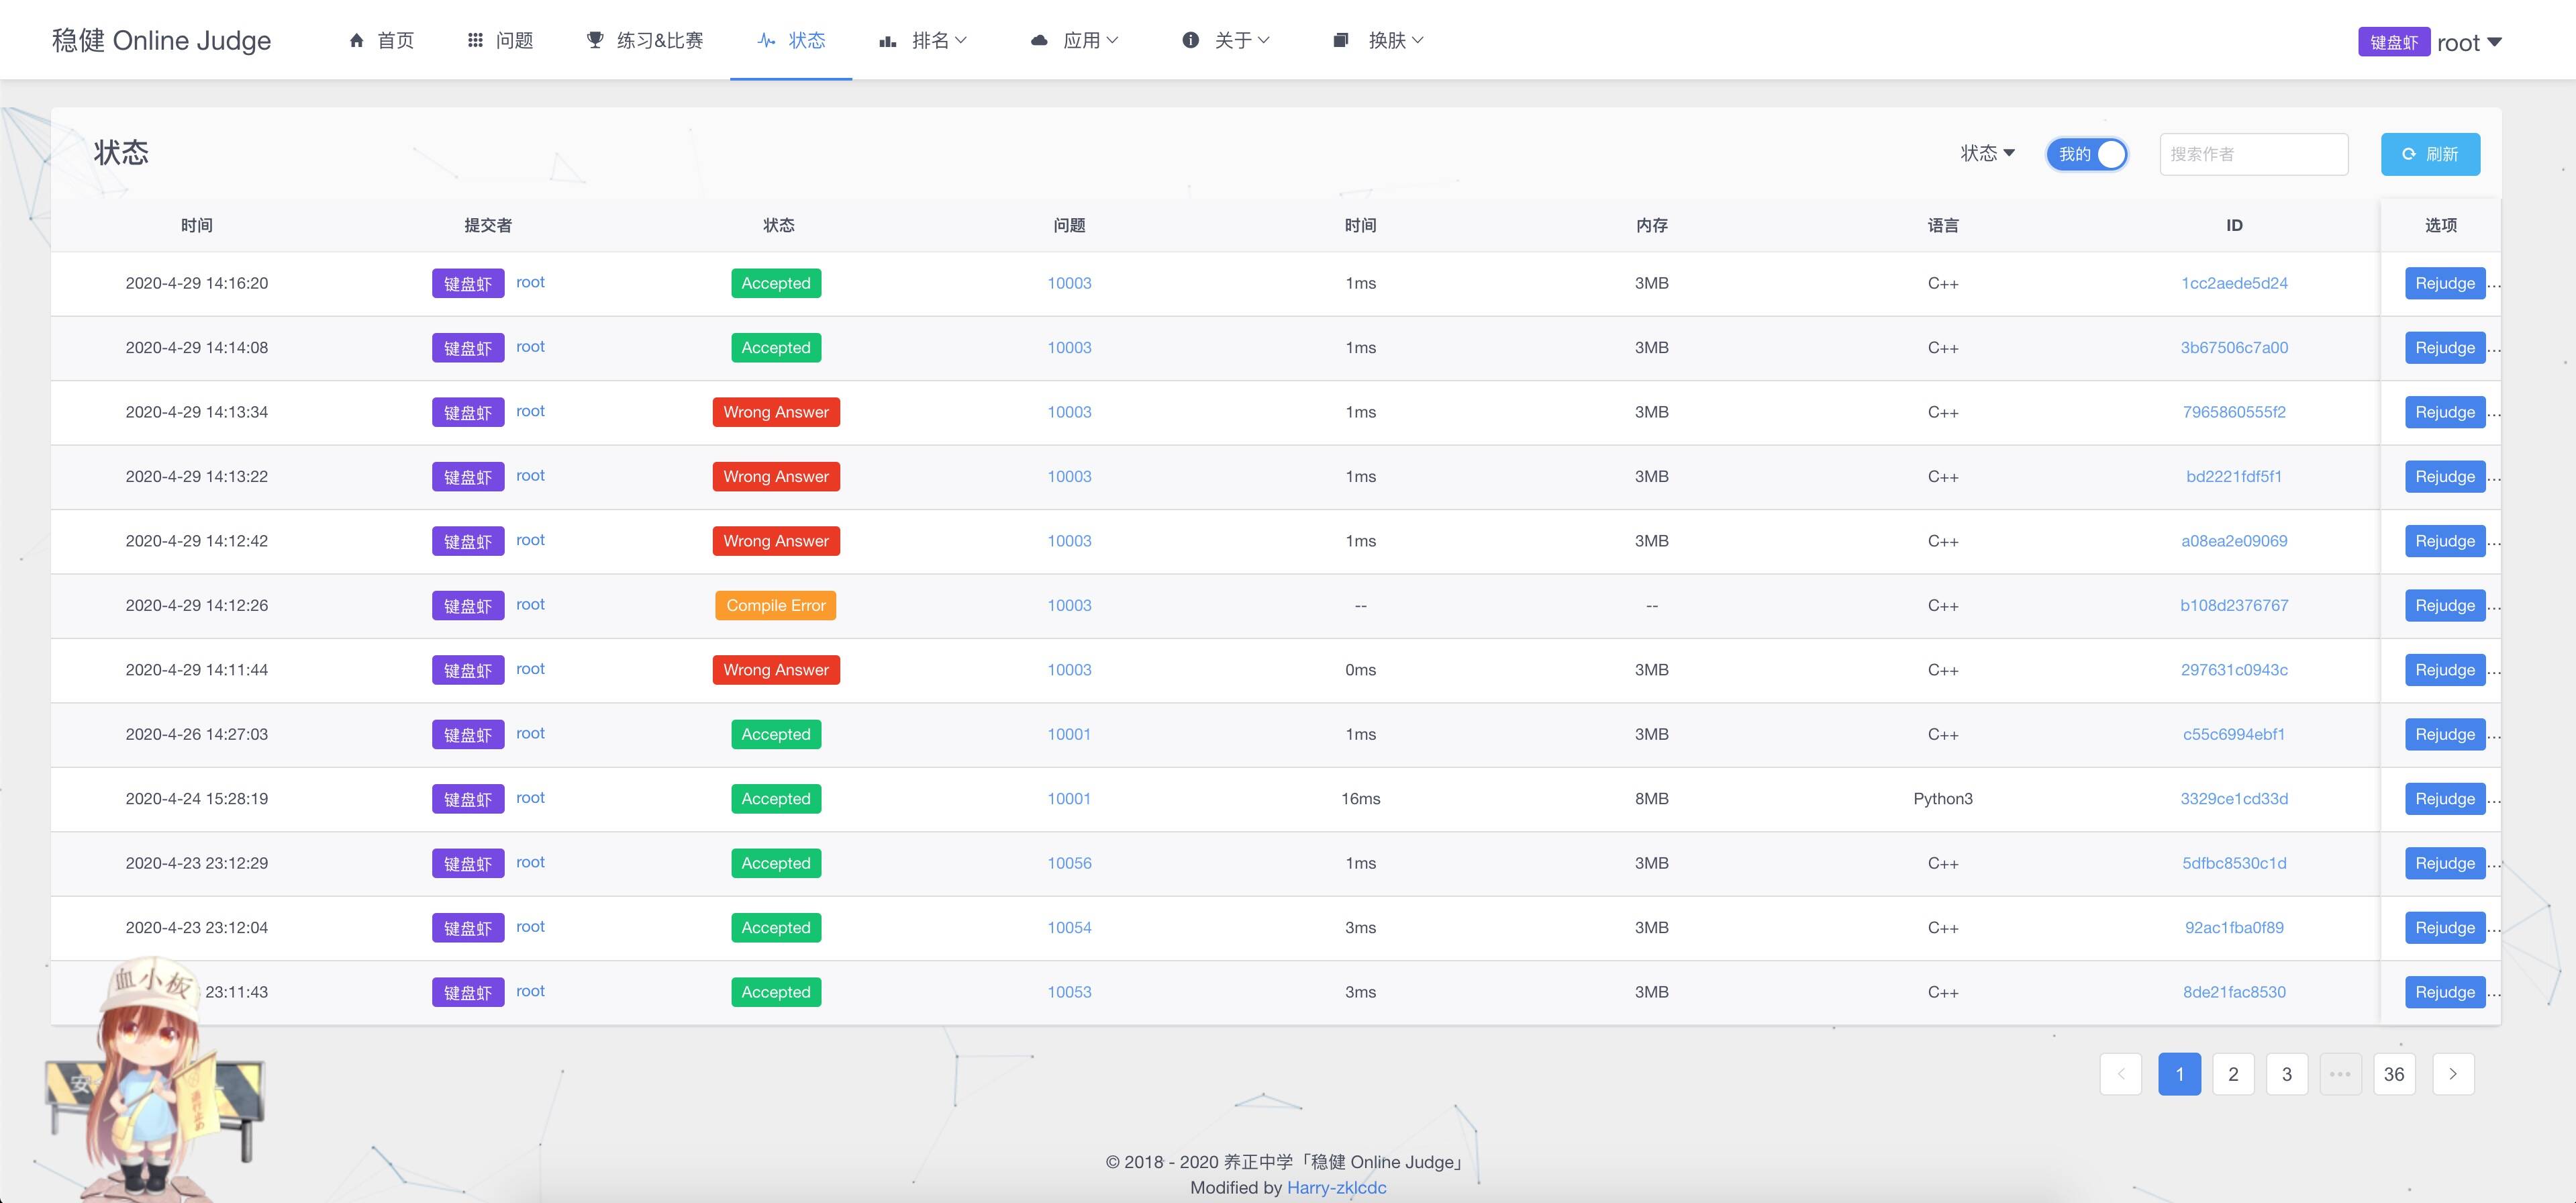This screenshot has width=2576, height=1203.
Task: Go to page 2 of submissions
Action: point(2233,1074)
